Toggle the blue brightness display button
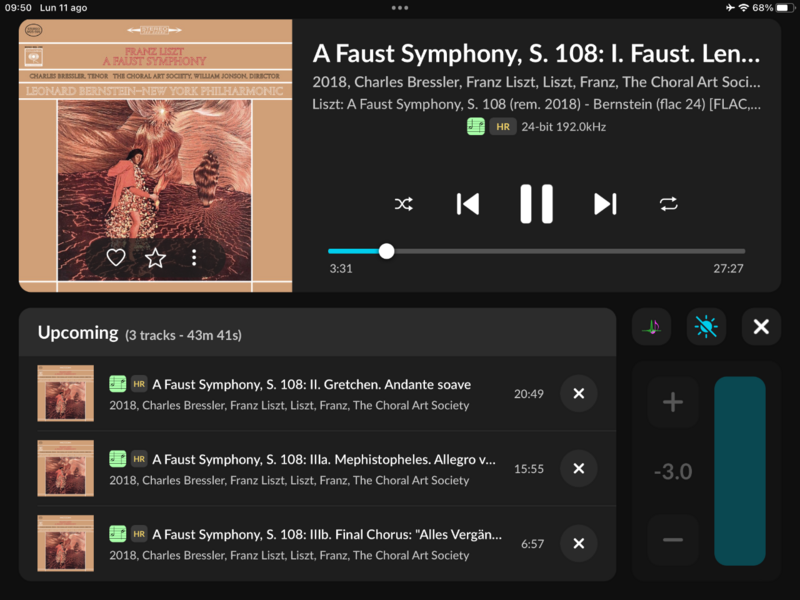The height and width of the screenshot is (600, 800). coord(706,327)
